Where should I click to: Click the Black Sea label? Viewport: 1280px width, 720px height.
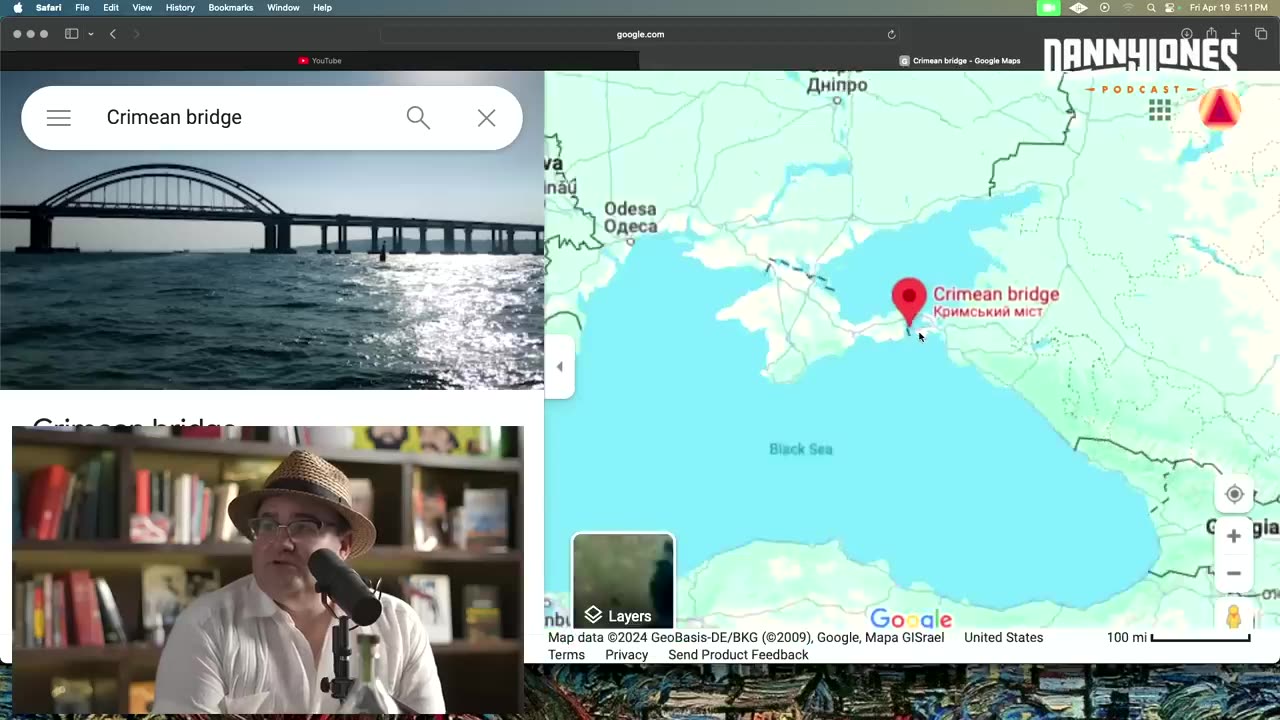tap(800, 449)
